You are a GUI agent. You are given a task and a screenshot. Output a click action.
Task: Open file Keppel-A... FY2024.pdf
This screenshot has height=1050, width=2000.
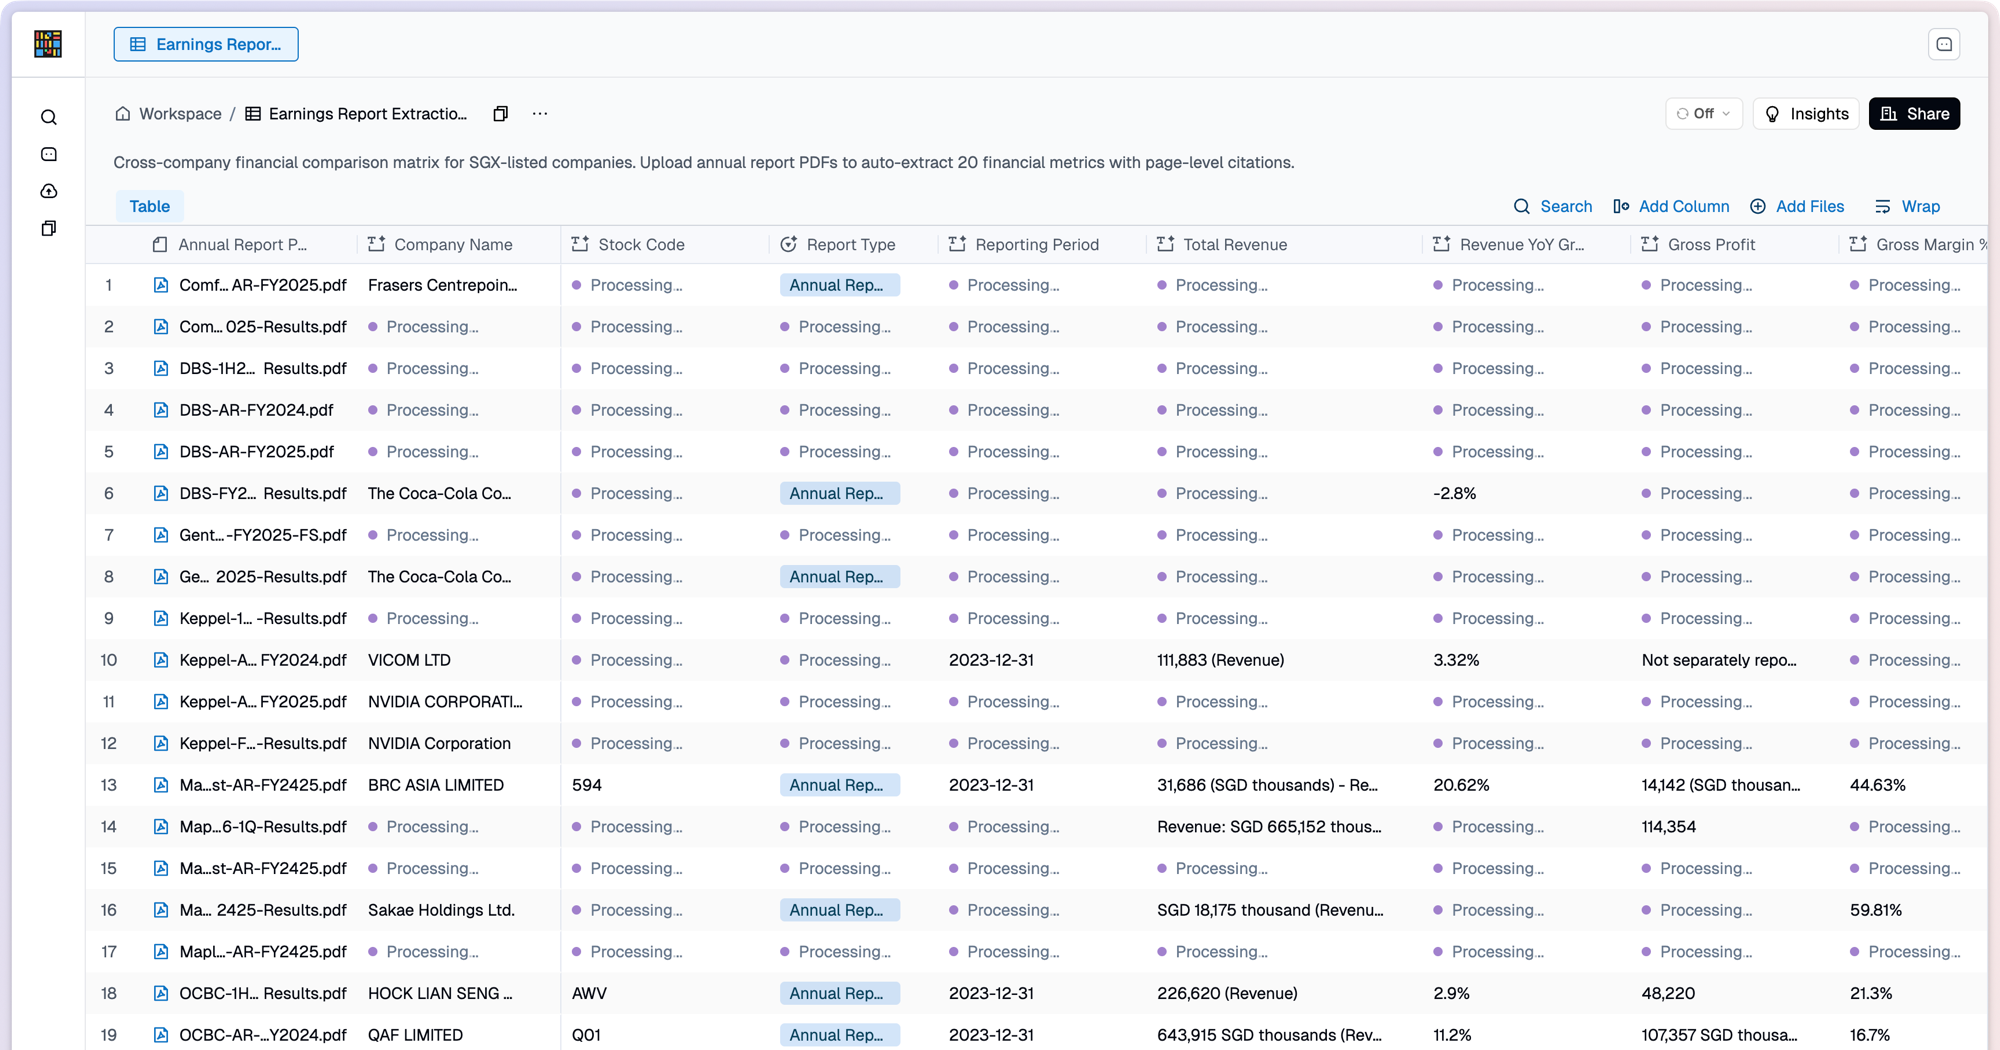click(x=262, y=660)
